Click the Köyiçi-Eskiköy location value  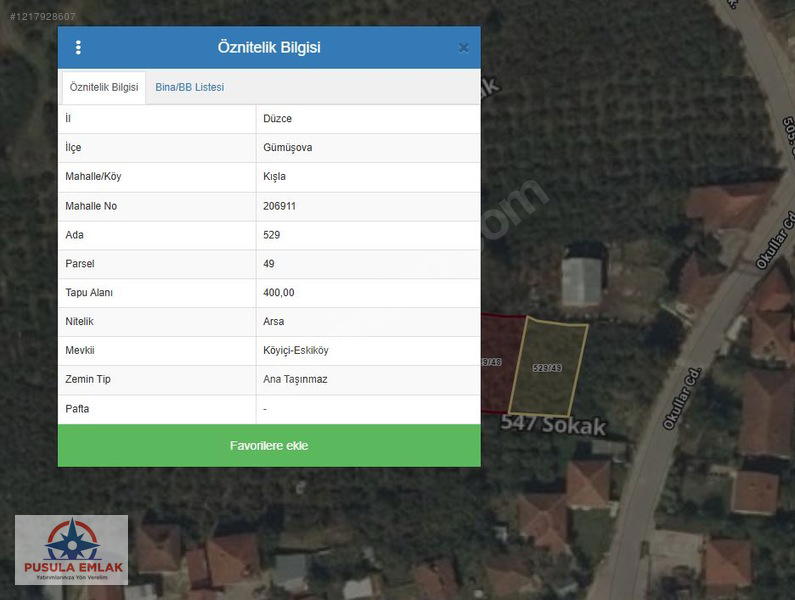pos(295,351)
